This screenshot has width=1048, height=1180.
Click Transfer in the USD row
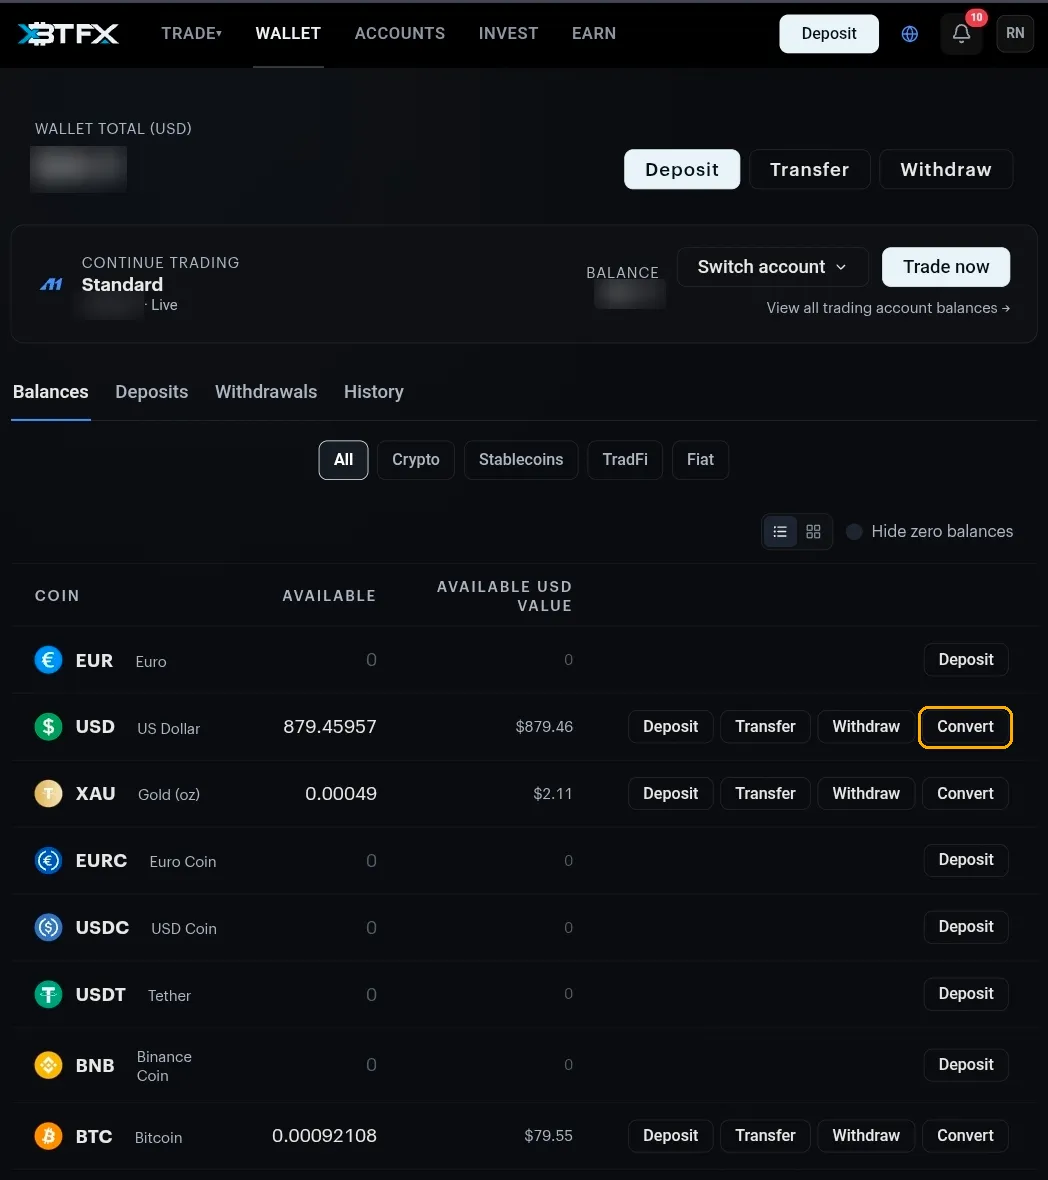(x=765, y=727)
